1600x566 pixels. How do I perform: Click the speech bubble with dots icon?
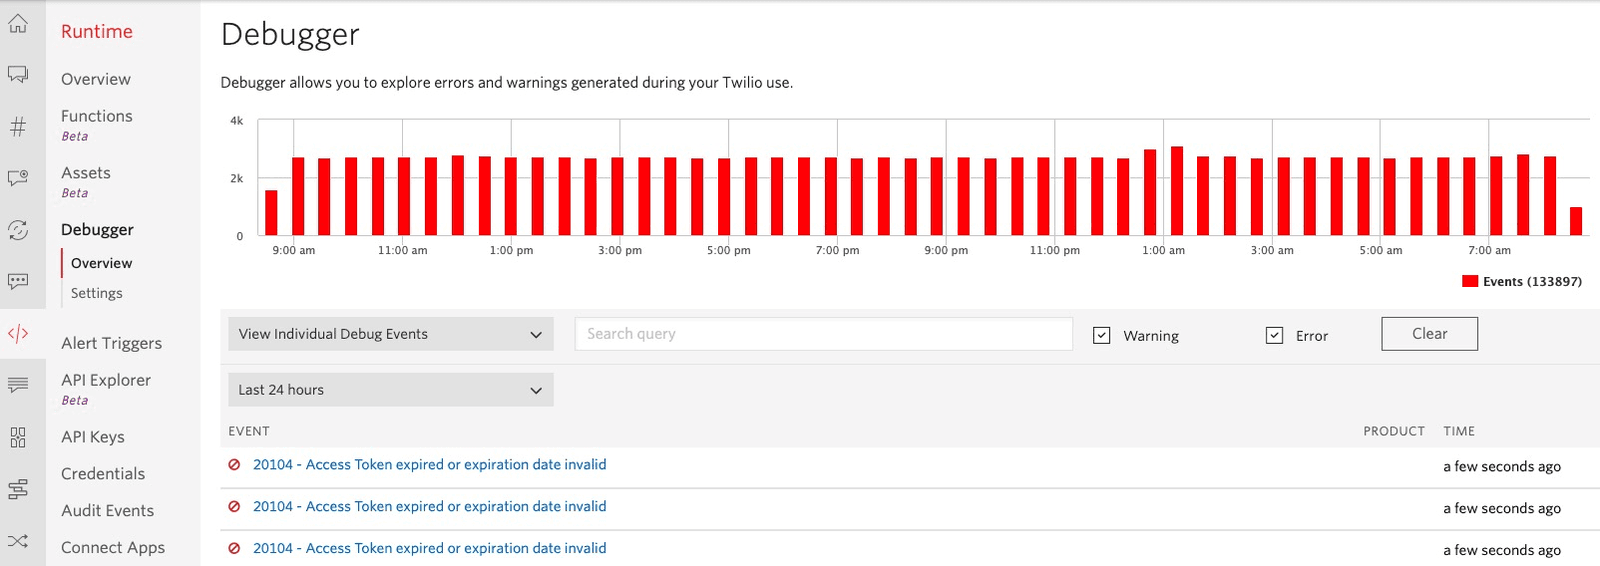pyautogui.click(x=18, y=282)
